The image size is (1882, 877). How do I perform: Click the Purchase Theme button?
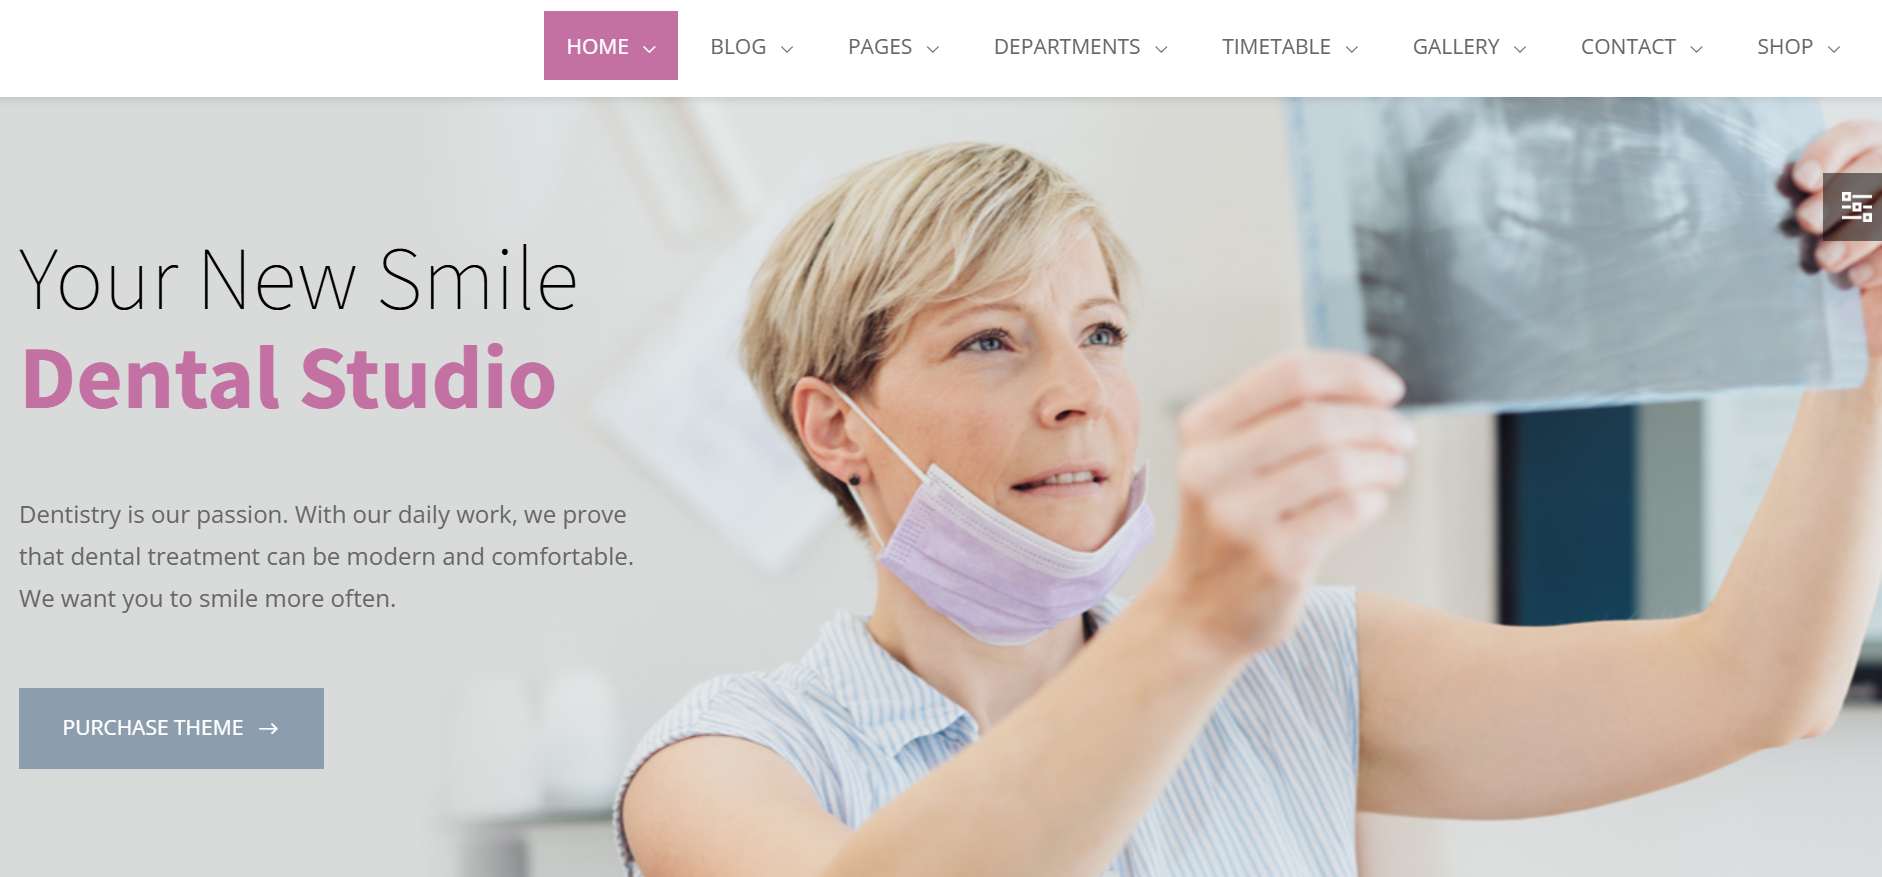point(171,728)
